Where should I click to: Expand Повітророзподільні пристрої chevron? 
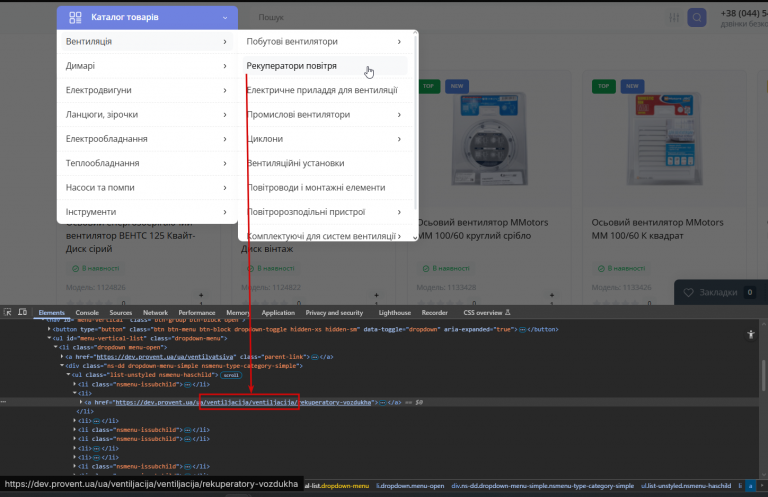[x=399, y=212]
